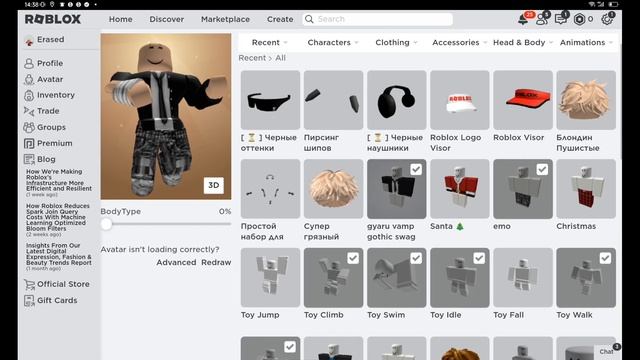
Task: Click the Redraw link
Action: coord(216,262)
